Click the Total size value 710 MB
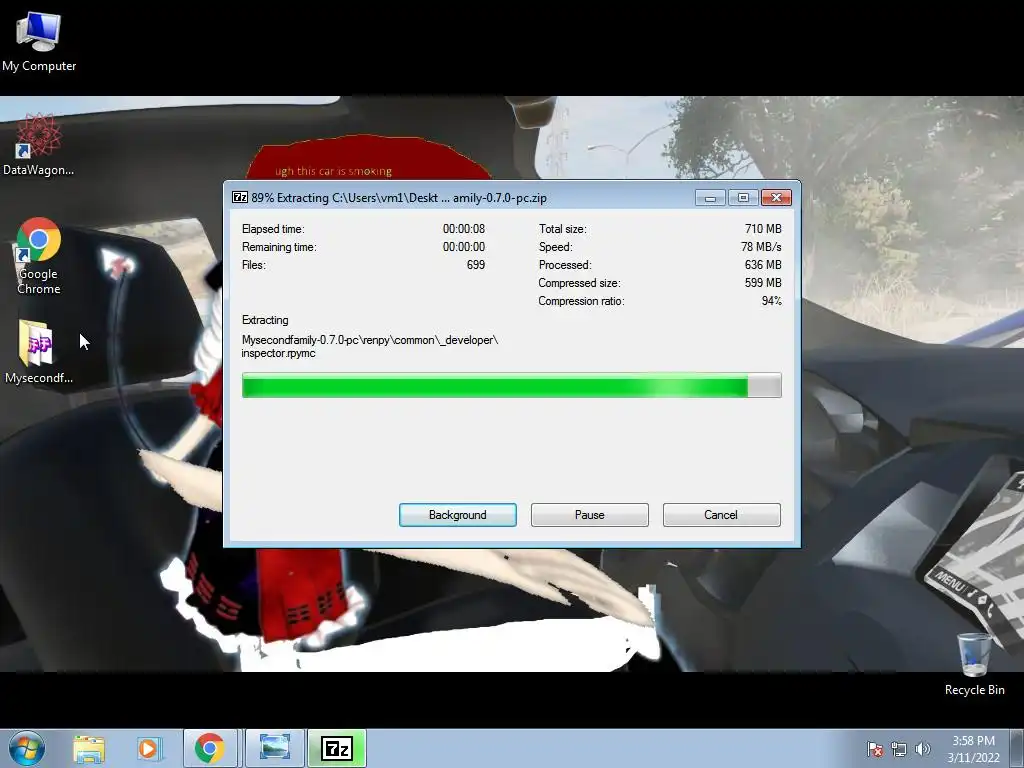The width and height of the screenshot is (1024, 768). point(763,229)
